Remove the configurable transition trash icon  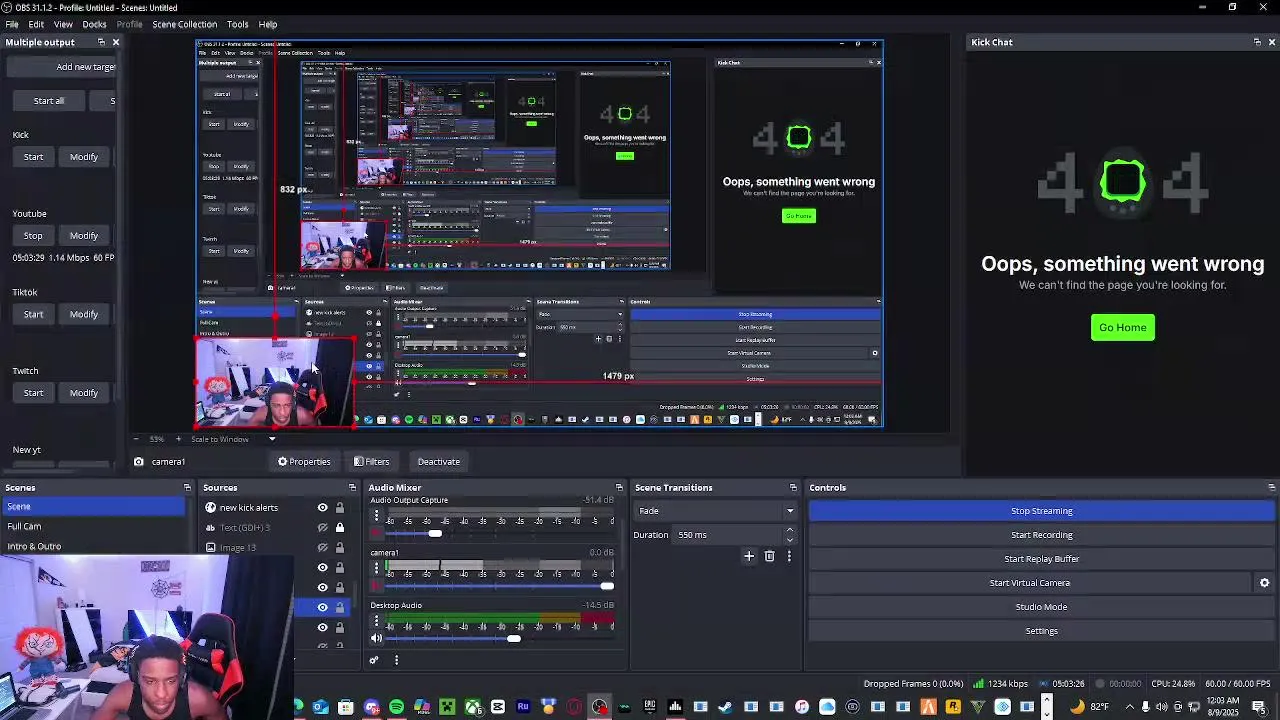pos(769,556)
